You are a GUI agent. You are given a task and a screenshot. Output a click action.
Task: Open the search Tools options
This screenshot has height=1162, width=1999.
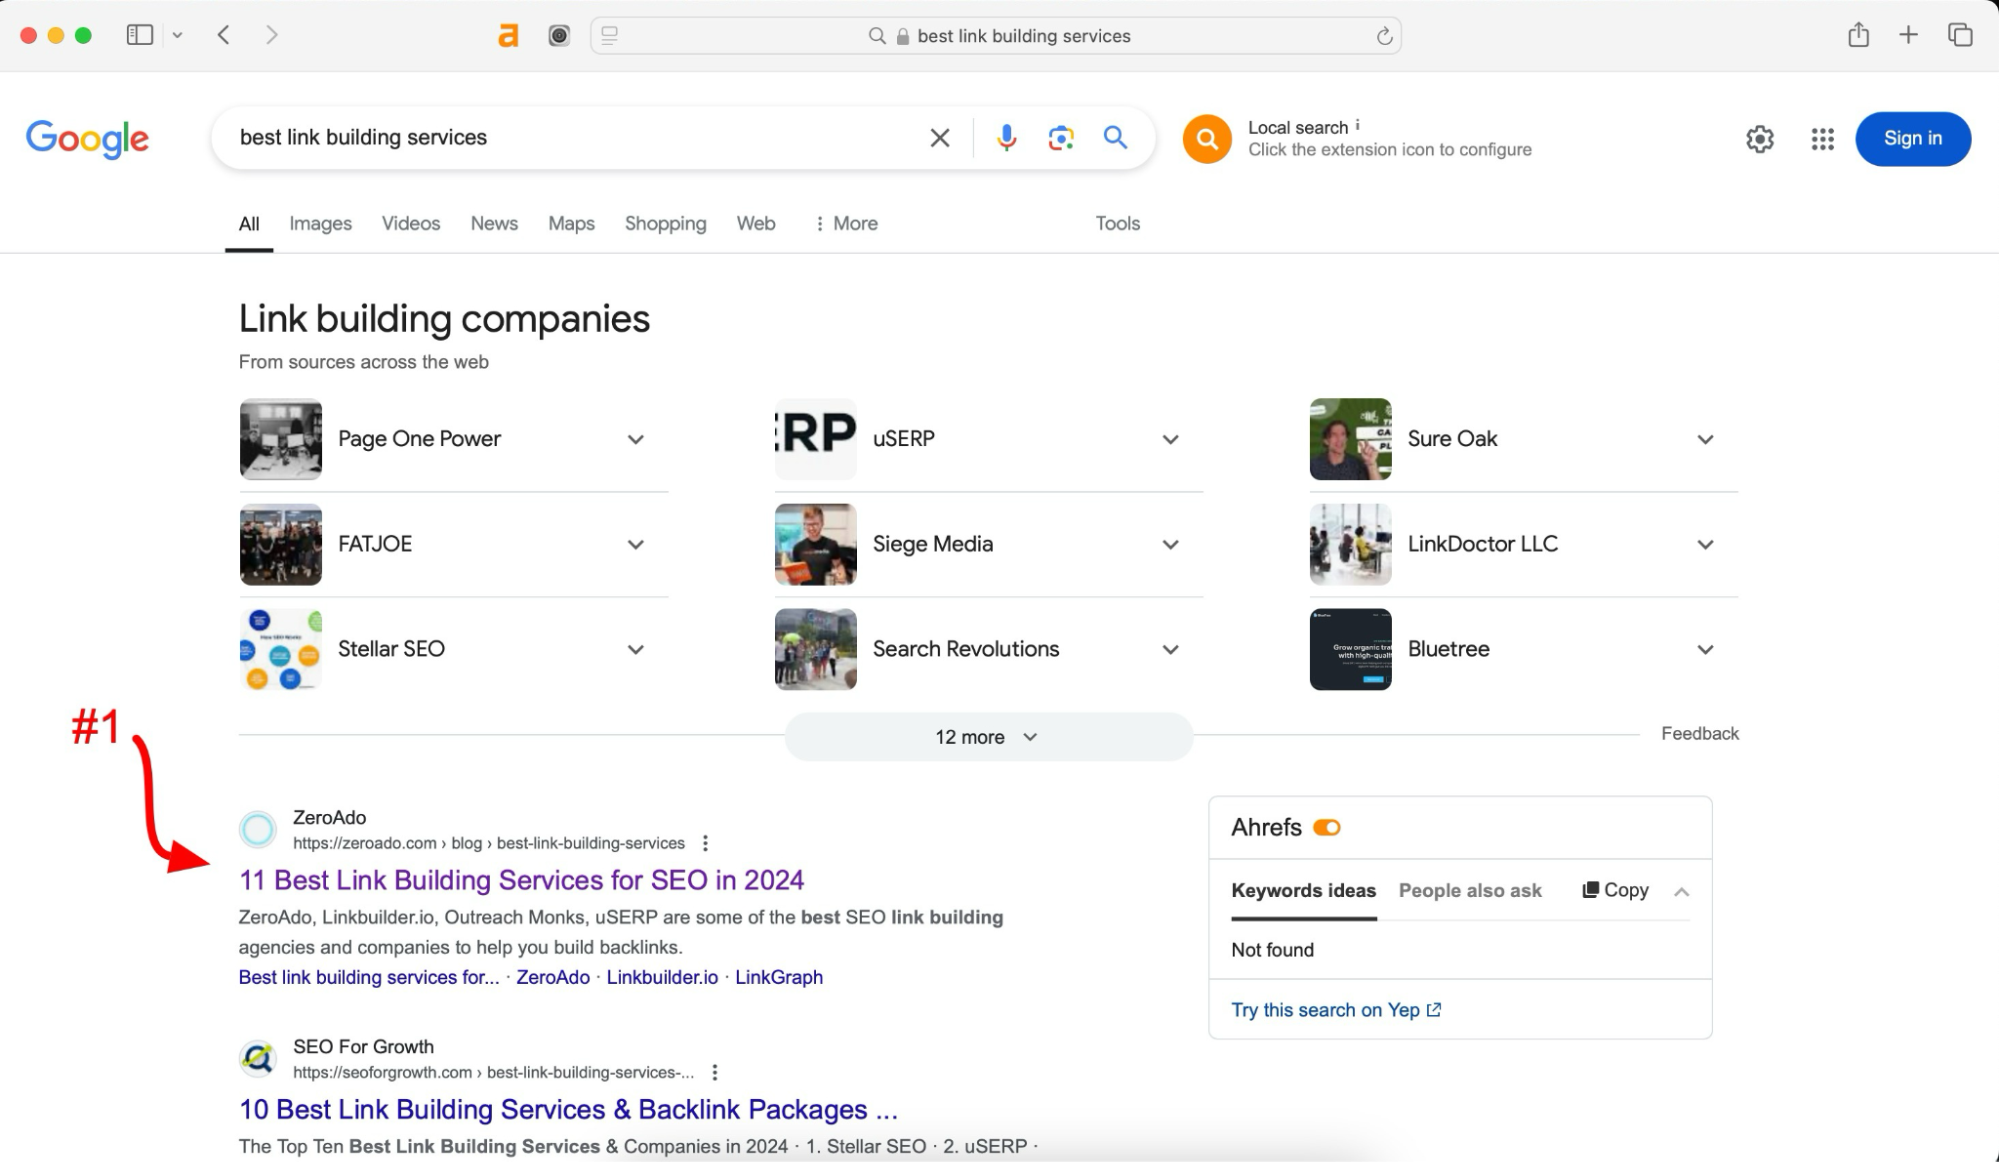(x=1117, y=224)
